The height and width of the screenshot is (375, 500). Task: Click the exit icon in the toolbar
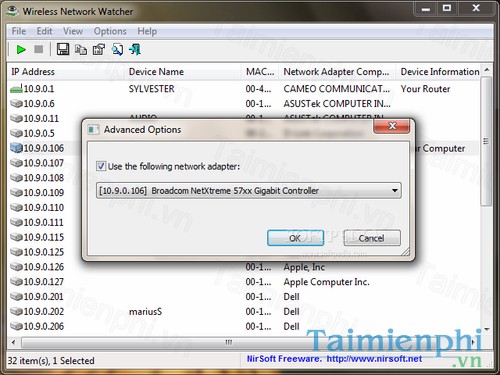coord(135,50)
